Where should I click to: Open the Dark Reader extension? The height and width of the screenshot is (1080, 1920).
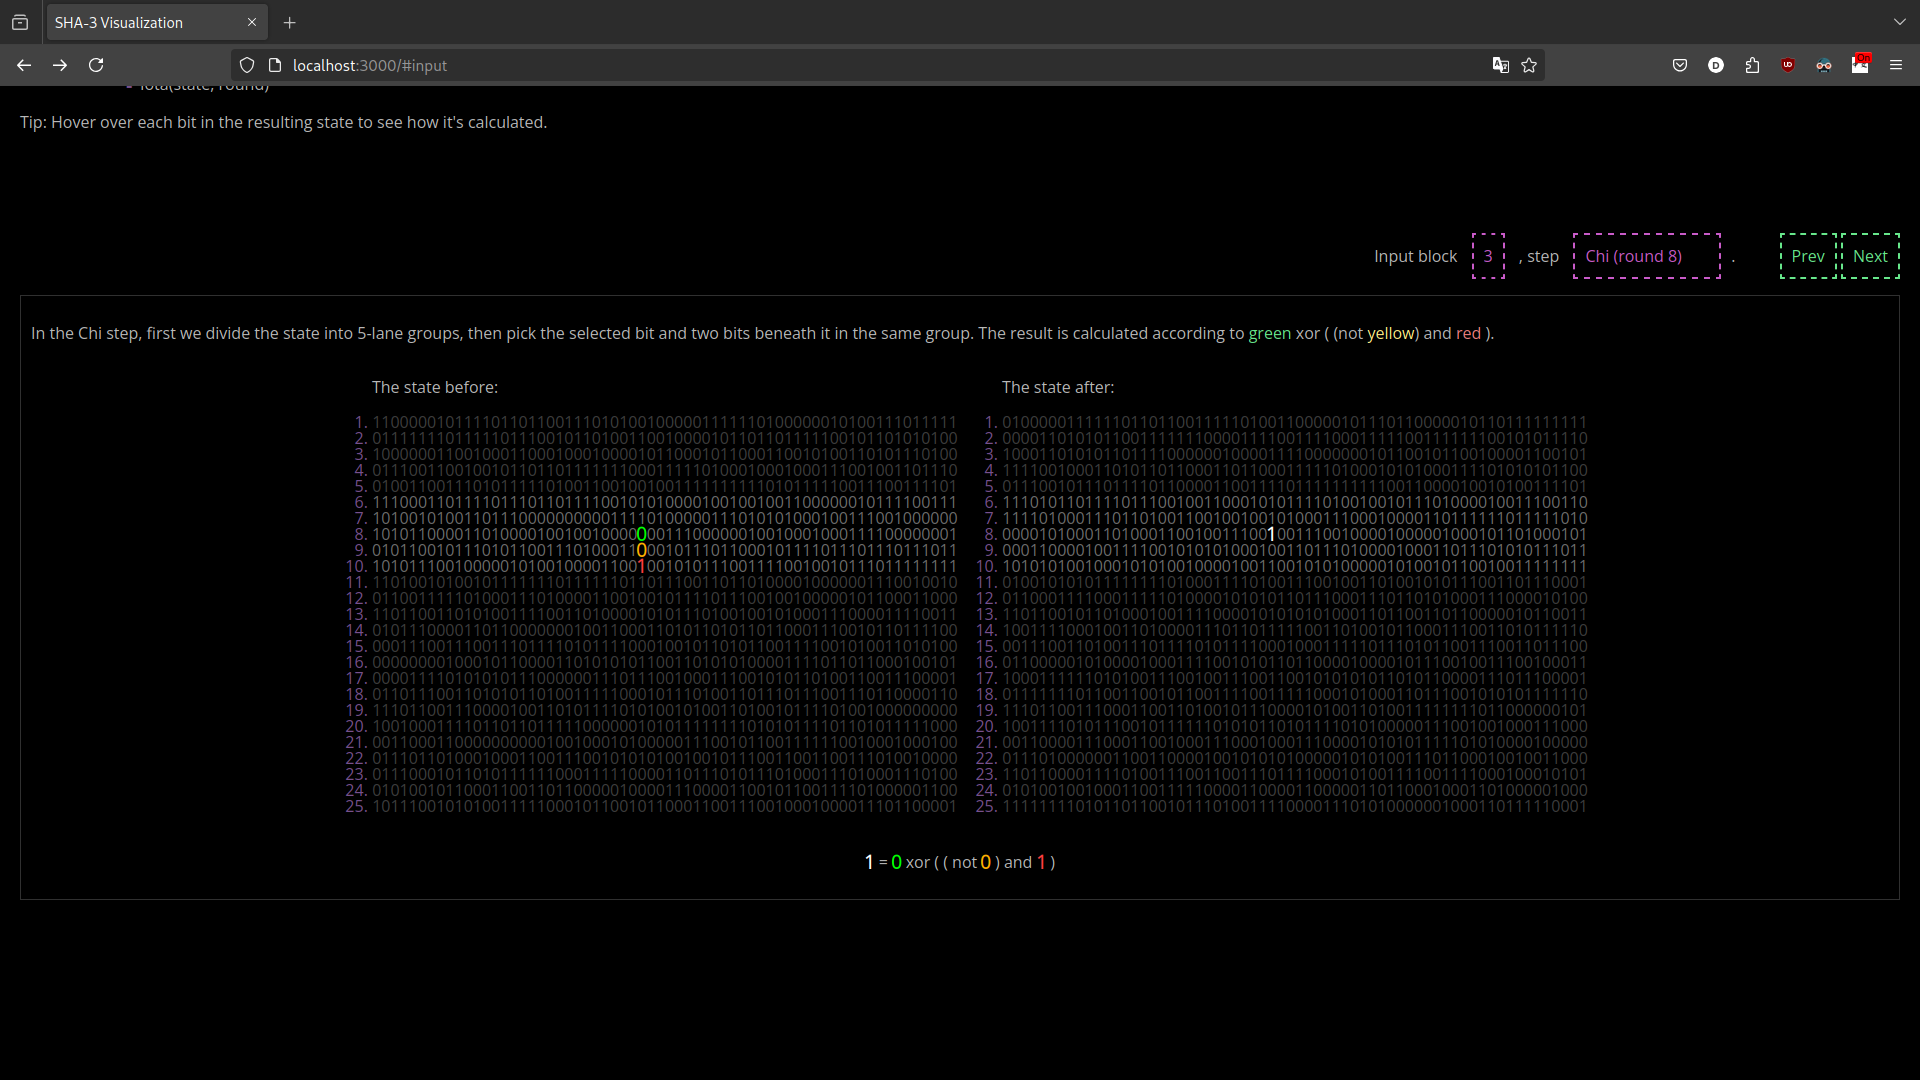click(1716, 65)
